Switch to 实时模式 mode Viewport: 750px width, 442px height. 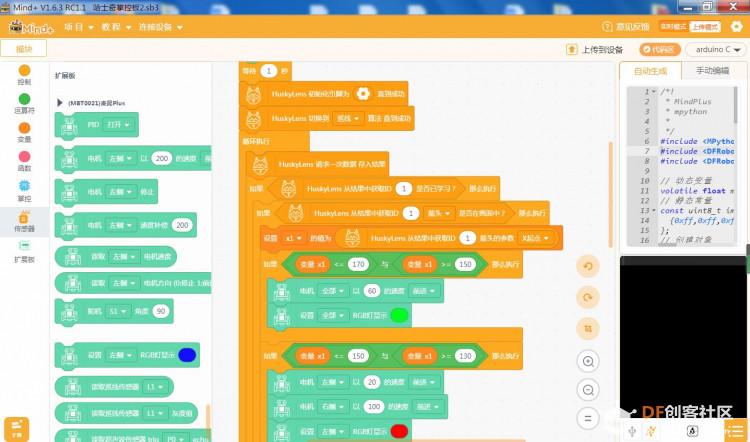pyautogui.click(x=673, y=27)
